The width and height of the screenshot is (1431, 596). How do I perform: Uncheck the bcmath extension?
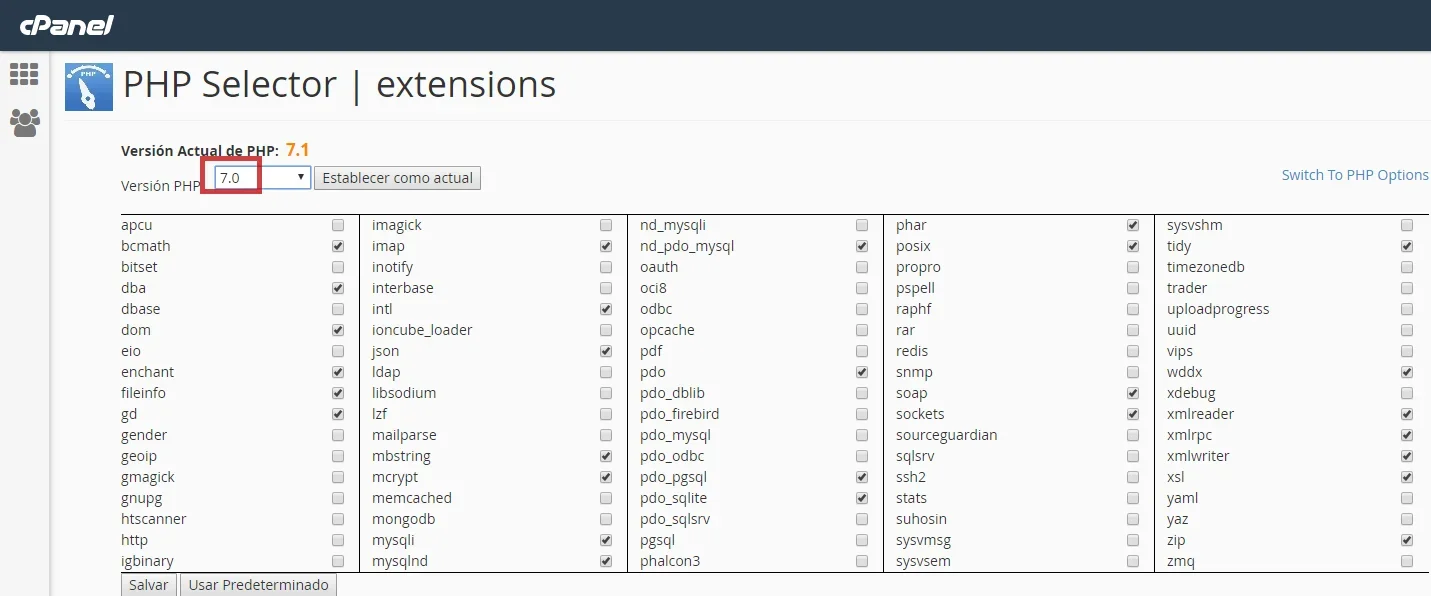coord(338,246)
